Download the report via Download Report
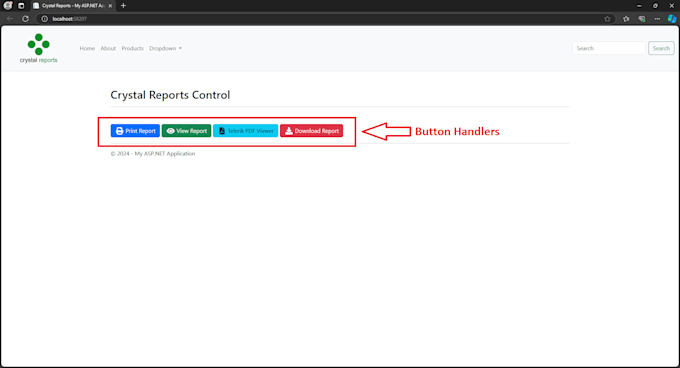The image size is (680, 368). pyautogui.click(x=311, y=131)
